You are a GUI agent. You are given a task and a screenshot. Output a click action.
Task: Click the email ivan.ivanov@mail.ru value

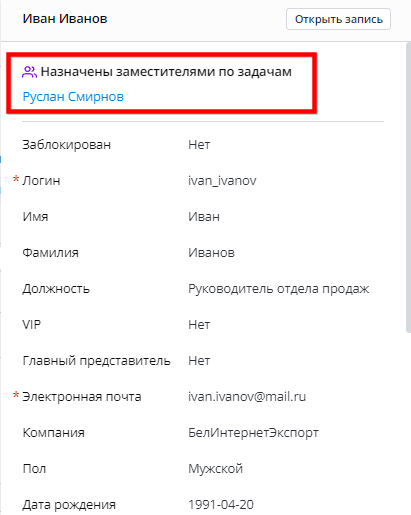click(x=247, y=397)
